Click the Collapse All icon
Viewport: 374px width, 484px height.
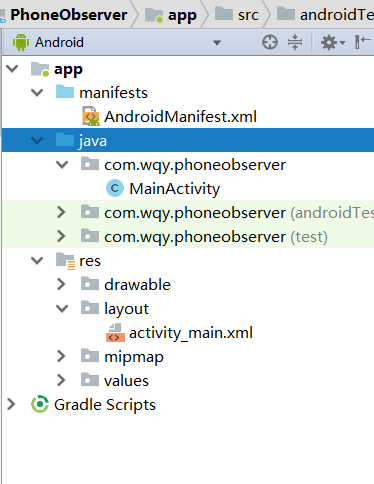(295, 42)
